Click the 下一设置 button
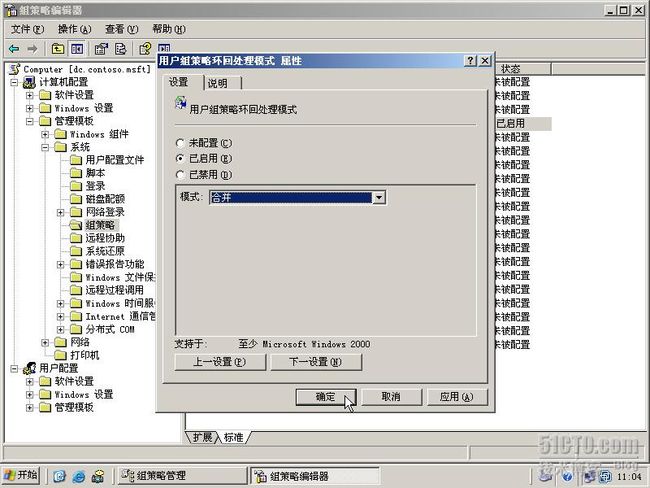The width and height of the screenshot is (650, 488). pos(316,362)
